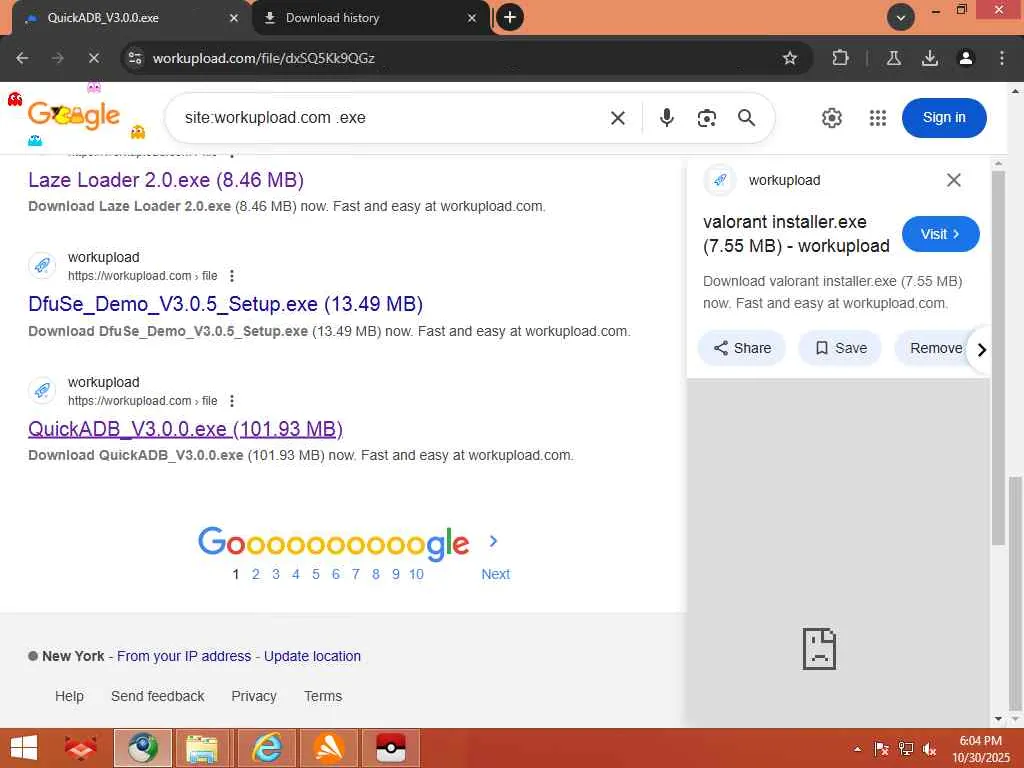This screenshot has height=768, width=1024.
Task: Open the downloads toolbar icon
Action: point(929,58)
